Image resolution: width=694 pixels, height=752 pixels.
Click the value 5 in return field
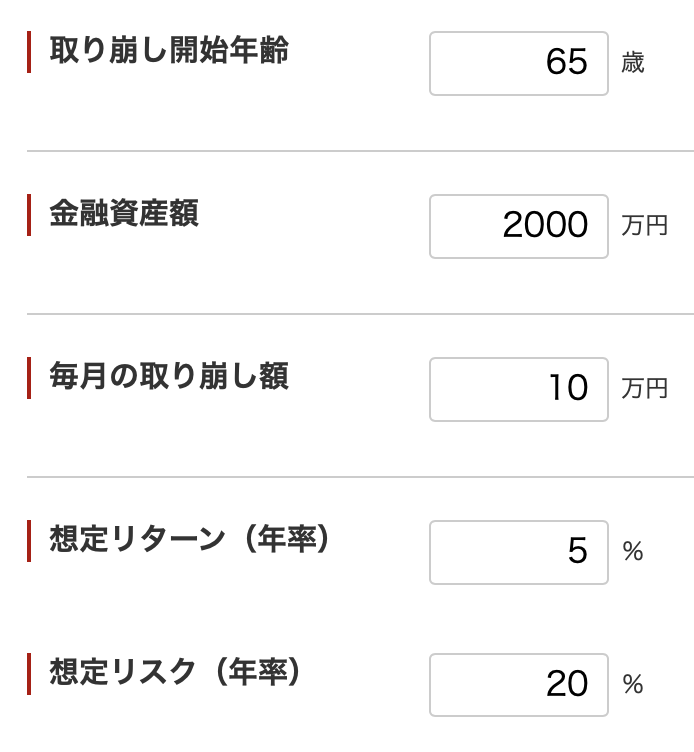(578, 551)
